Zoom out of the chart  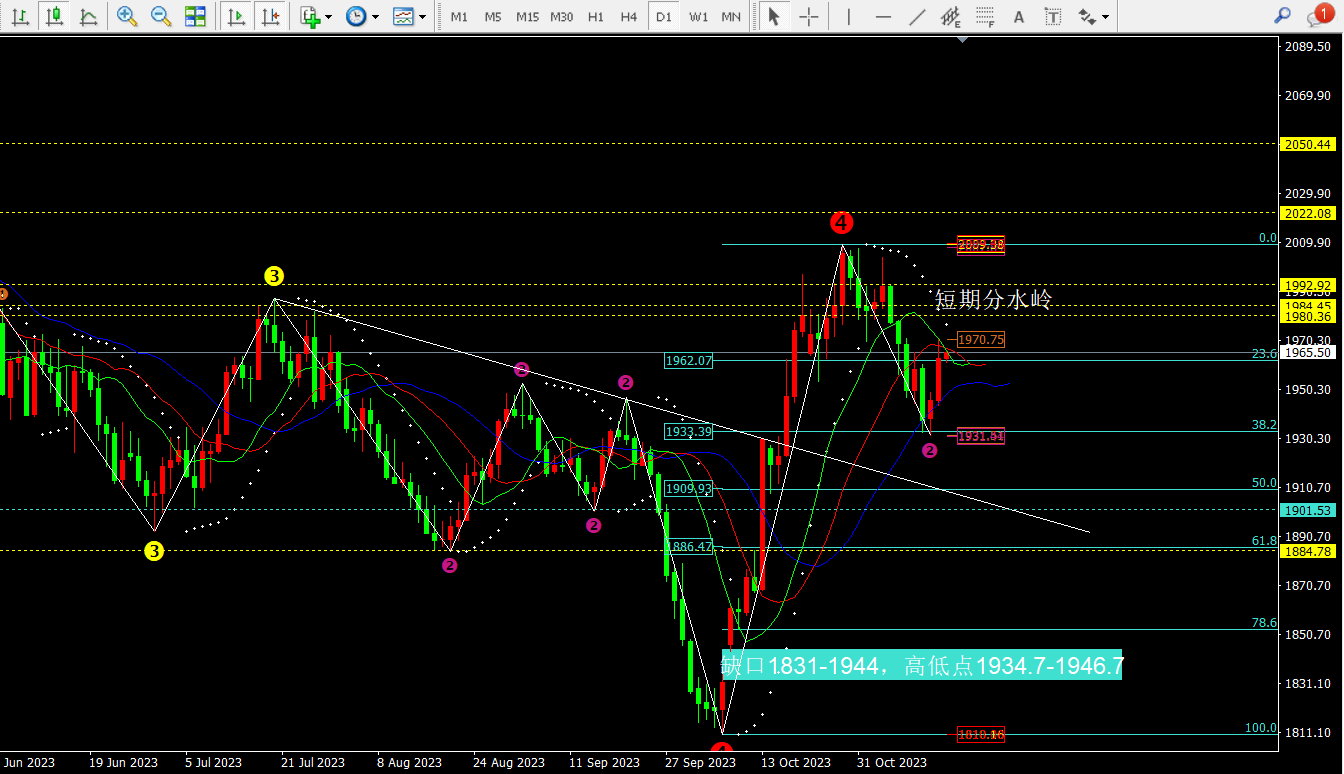tap(161, 16)
